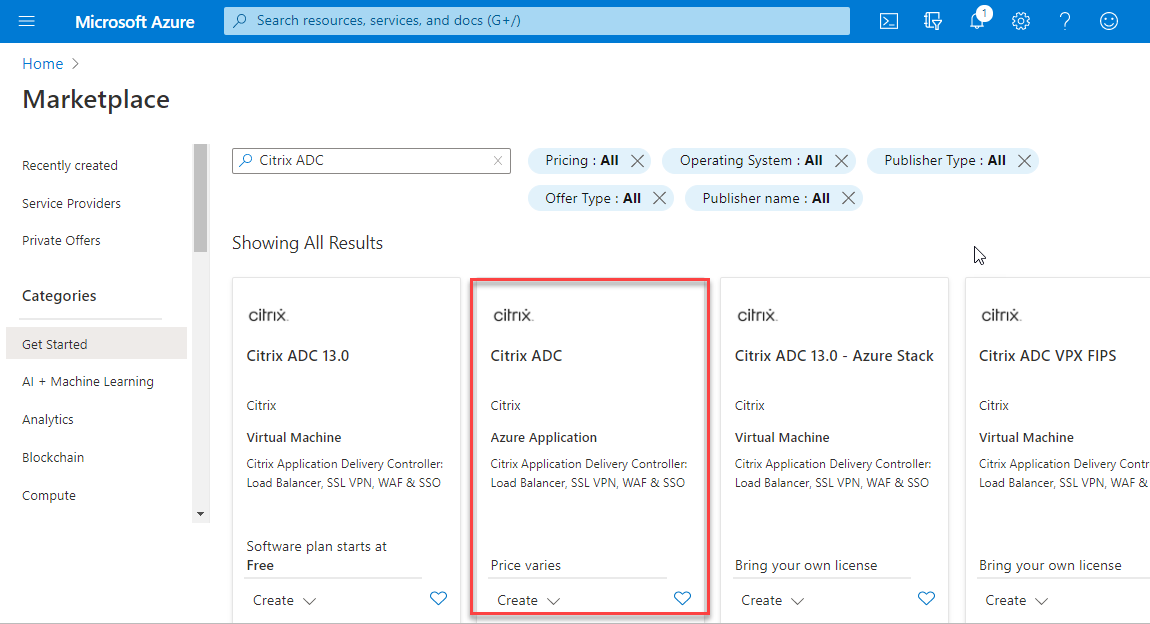Open Citrix ADC 13.0 - Azure Stack title
Image resolution: width=1150 pixels, height=624 pixels.
coord(834,356)
